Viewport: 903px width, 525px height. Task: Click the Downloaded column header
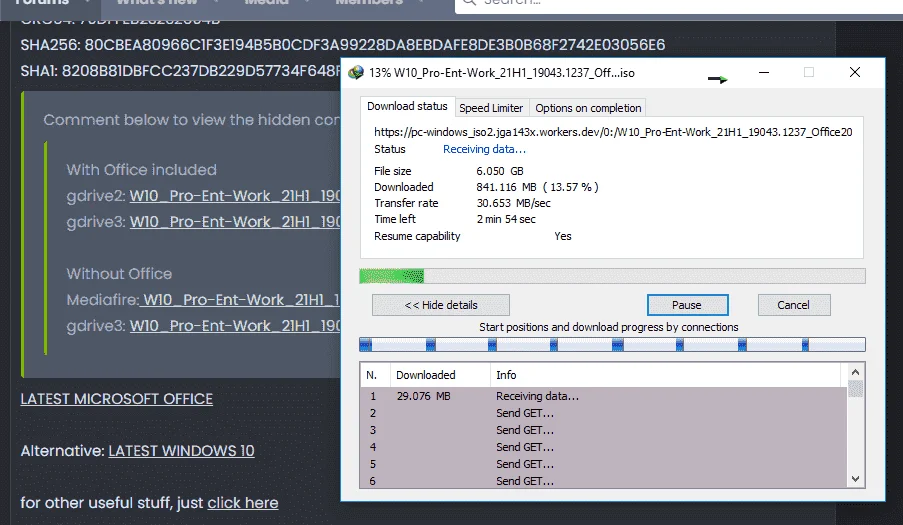point(440,375)
